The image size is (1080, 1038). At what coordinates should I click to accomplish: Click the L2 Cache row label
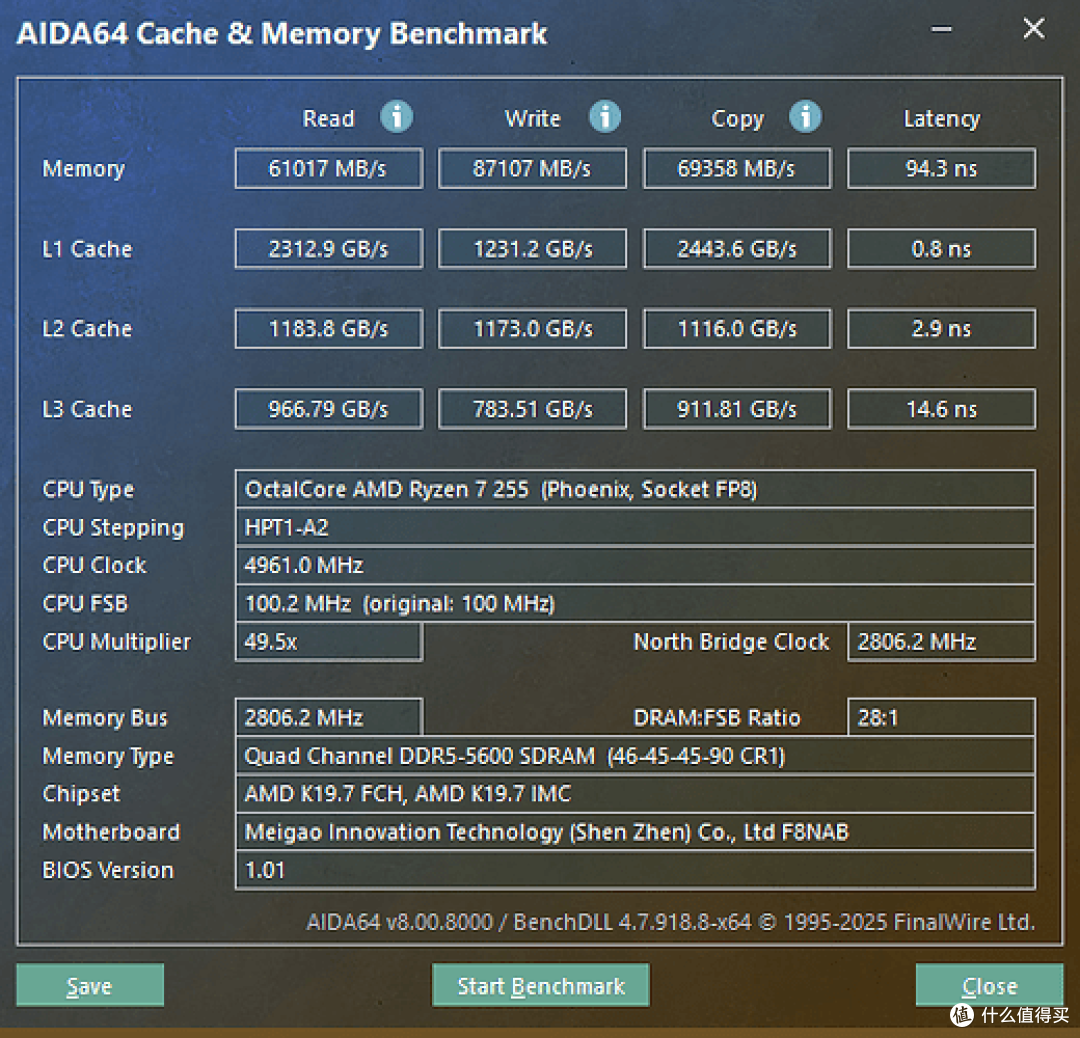coord(87,329)
